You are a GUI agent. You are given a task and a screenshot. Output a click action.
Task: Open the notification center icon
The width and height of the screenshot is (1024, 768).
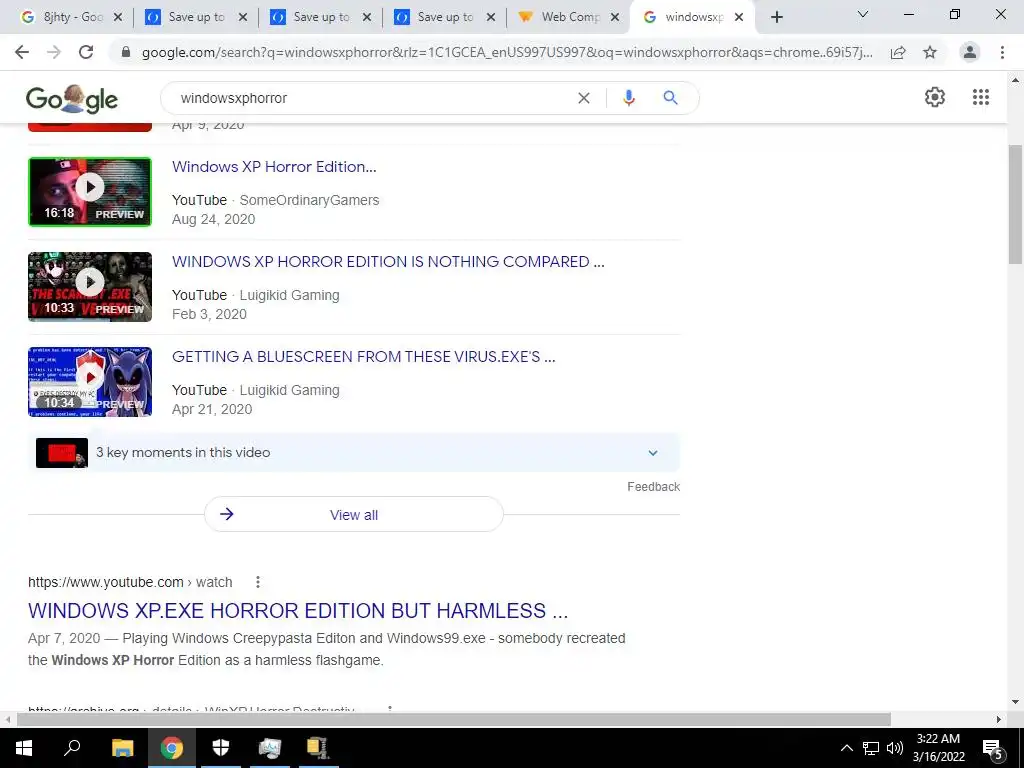tap(992, 749)
